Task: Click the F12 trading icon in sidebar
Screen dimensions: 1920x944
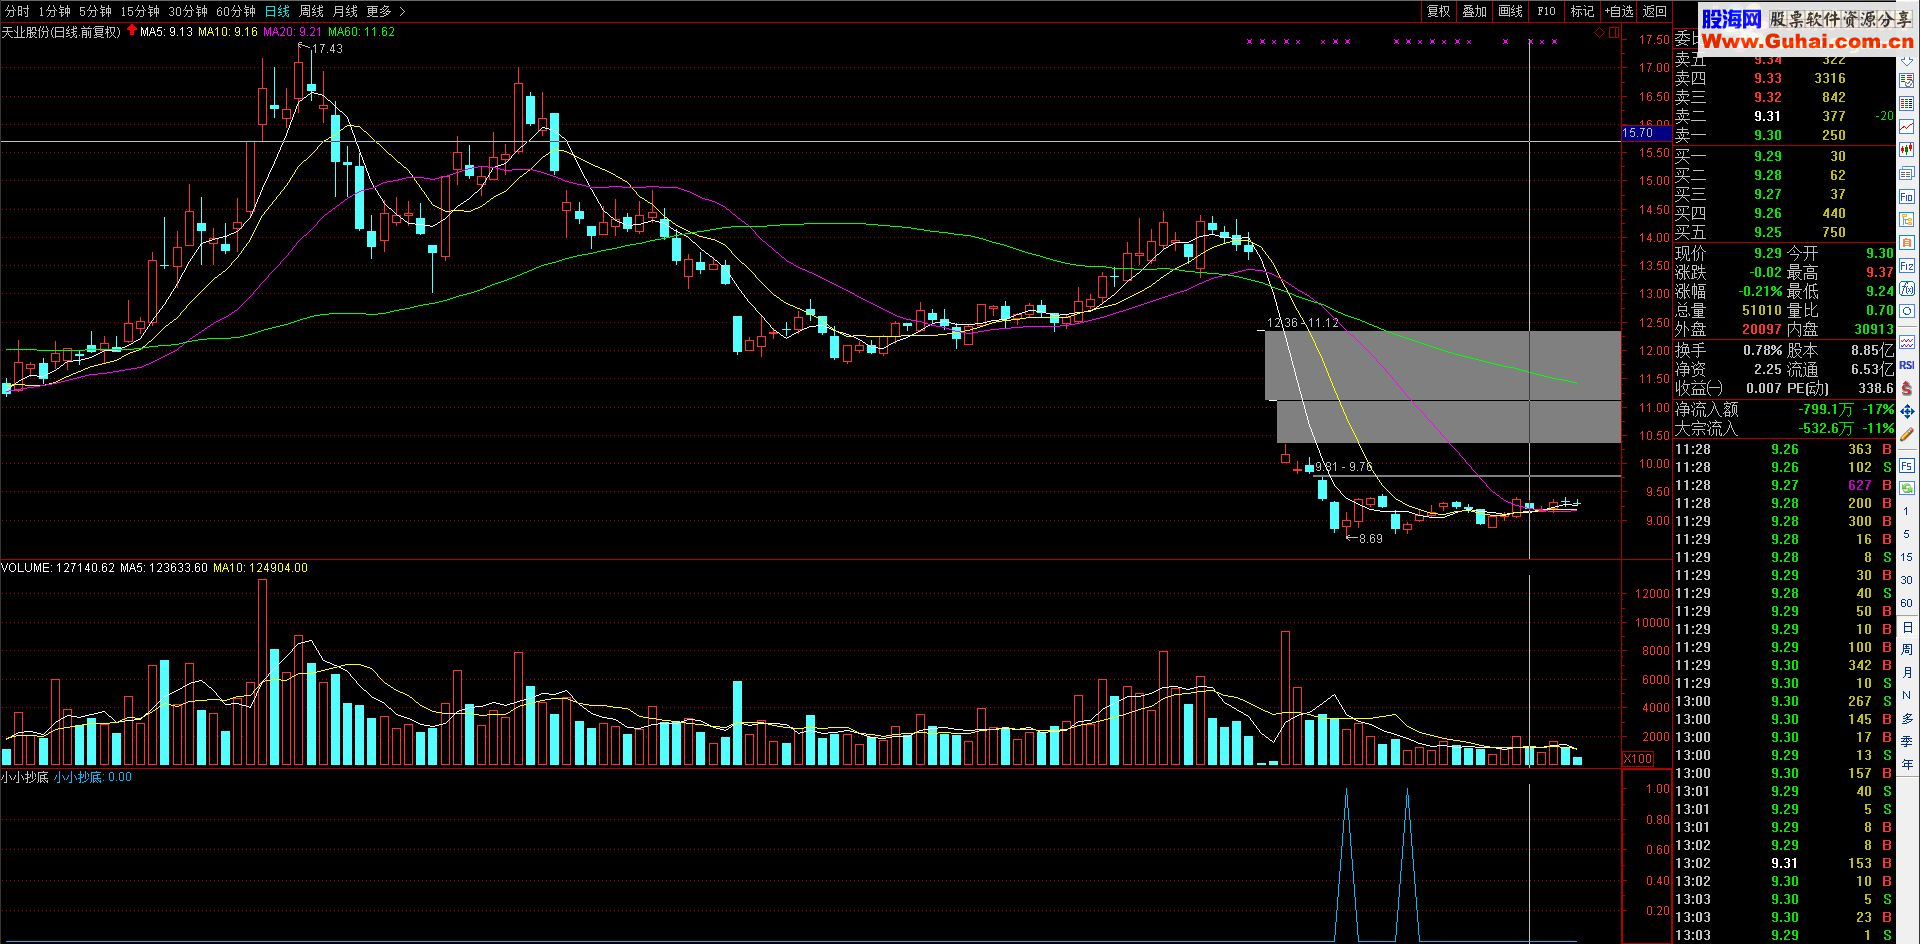Action: tap(1907, 266)
